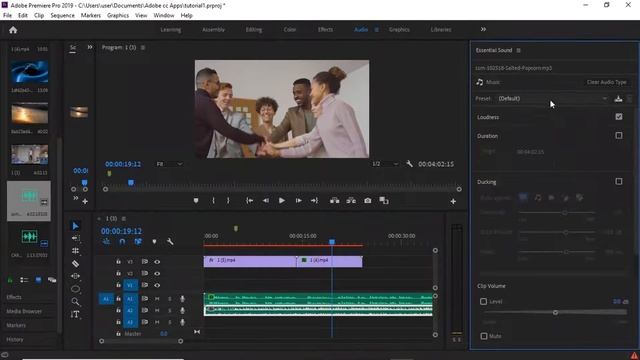Enable the Duration checkbox
The width and height of the screenshot is (640, 360).
point(619,135)
